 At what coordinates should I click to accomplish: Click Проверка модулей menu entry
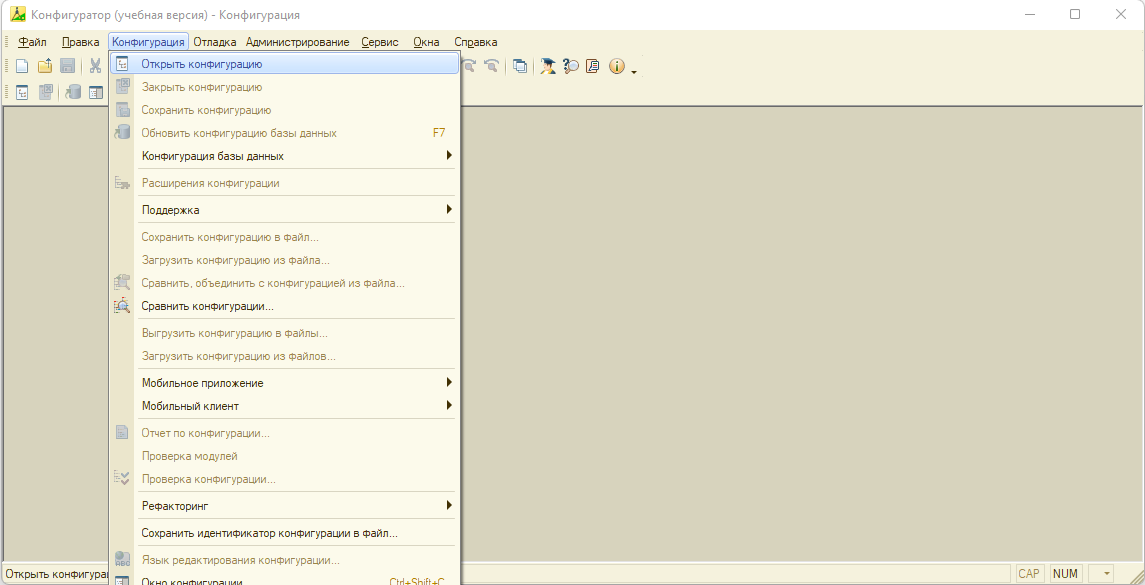tap(284, 456)
